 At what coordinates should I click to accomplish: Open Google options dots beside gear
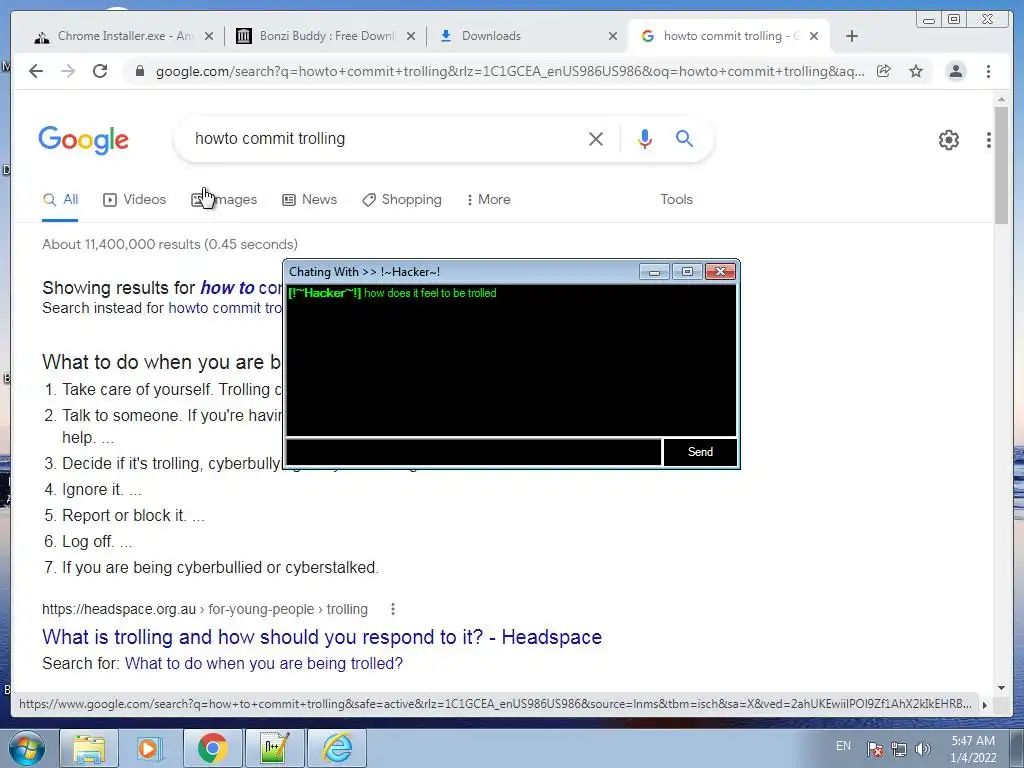pyautogui.click(x=989, y=140)
